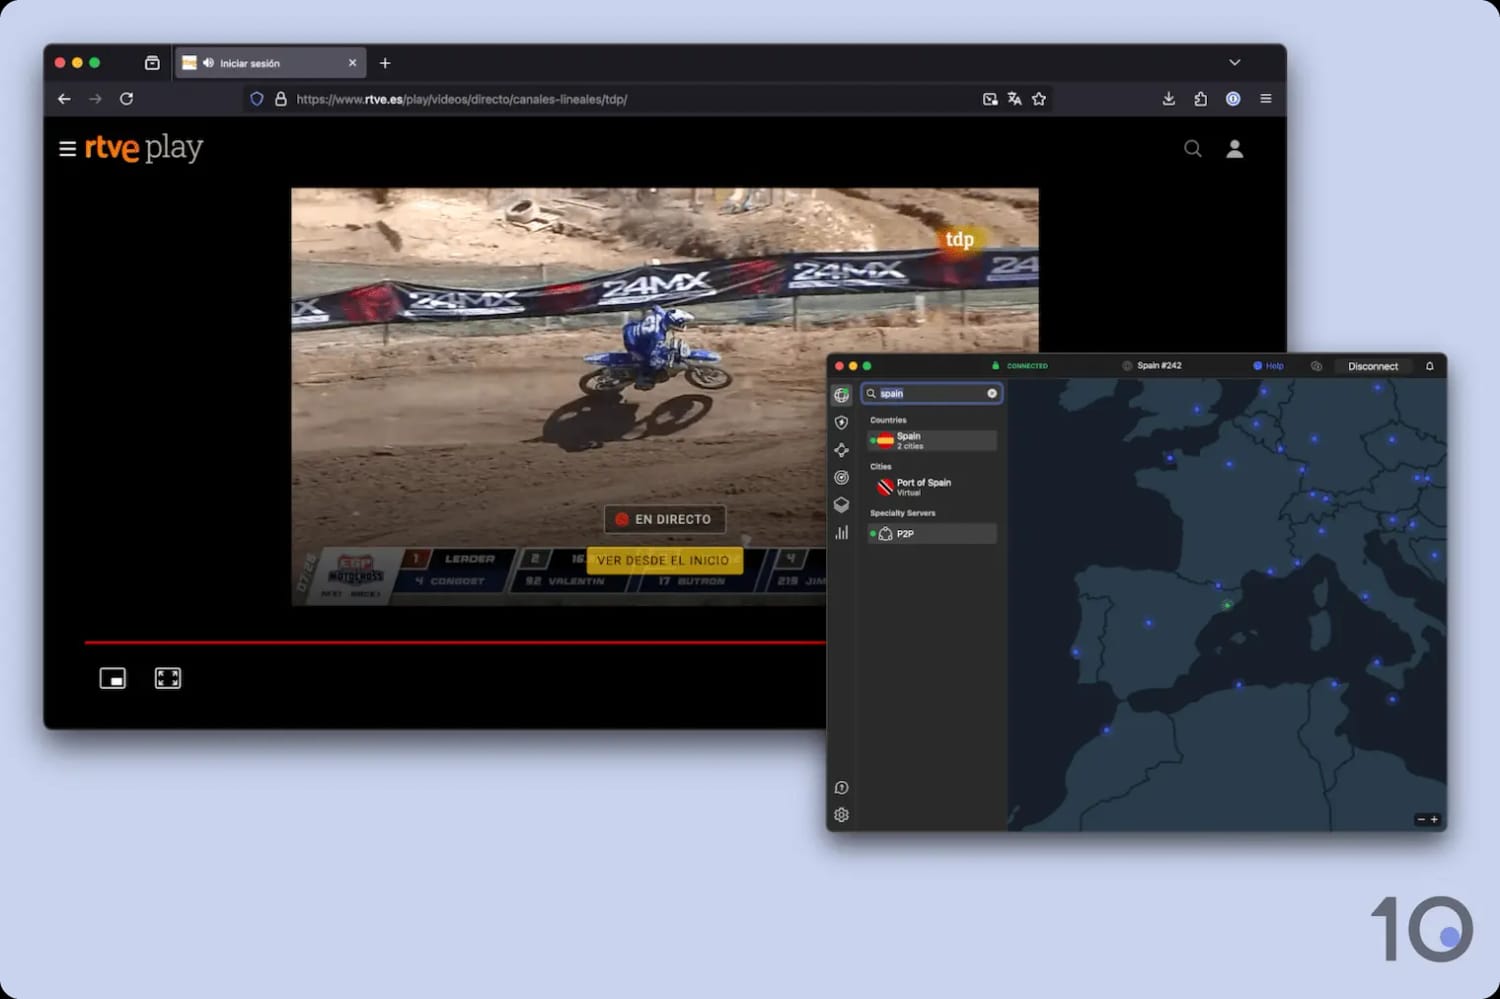Click the tracking protection shield icon

tap(257, 99)
